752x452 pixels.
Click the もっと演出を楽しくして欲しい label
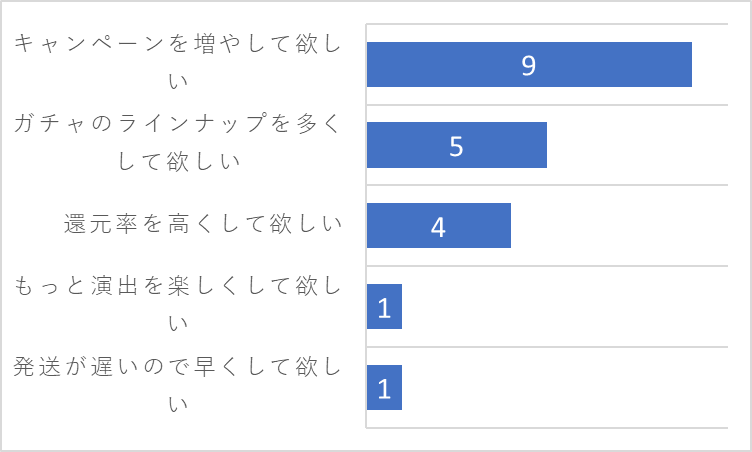coord(177,304)
